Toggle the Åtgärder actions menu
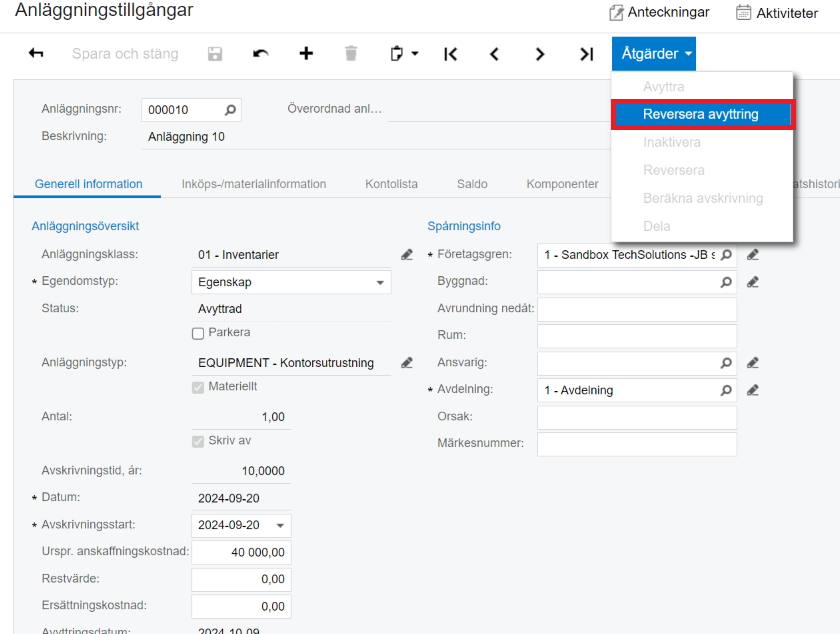840x634 pixels. tap(654, 54)
